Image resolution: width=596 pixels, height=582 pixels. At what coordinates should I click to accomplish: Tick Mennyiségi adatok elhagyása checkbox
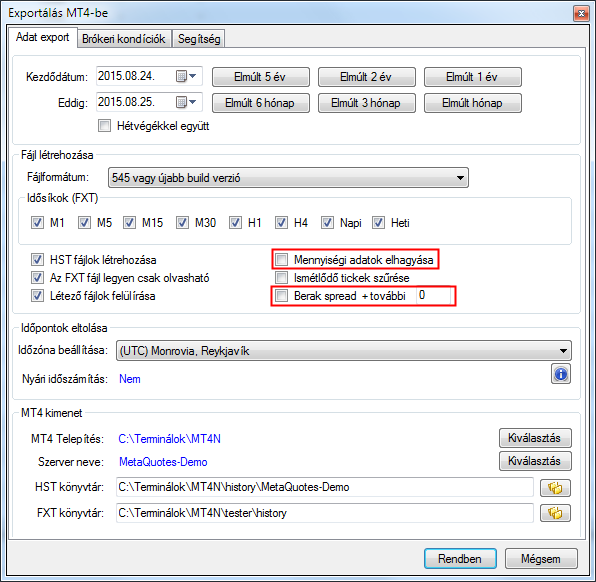pos(281,260)
